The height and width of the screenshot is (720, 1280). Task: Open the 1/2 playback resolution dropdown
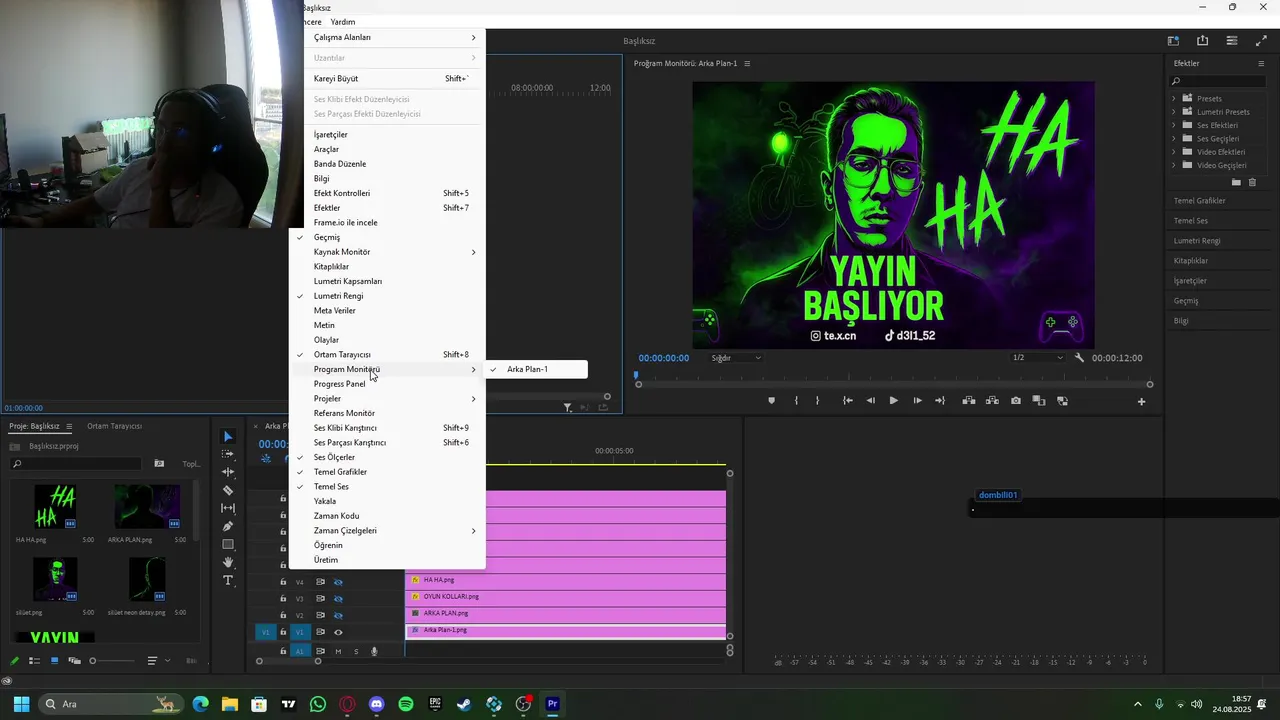[1038, 358]
